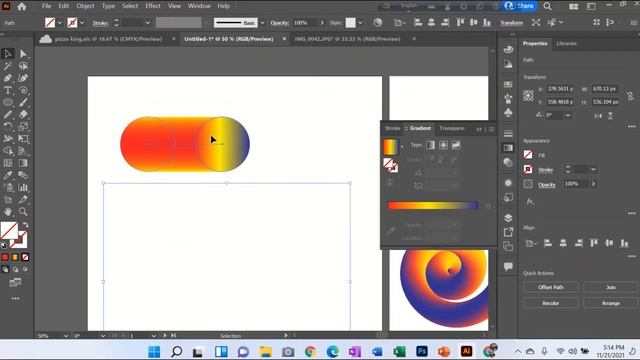
Task: Toggle constrain width and height proportions
Action: click(x=631, y=96)
